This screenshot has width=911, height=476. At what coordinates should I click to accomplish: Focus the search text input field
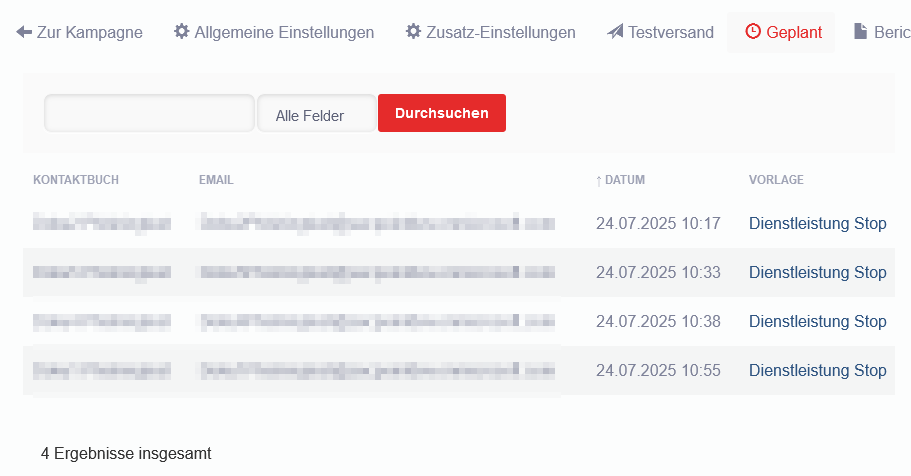pos(149,113)
